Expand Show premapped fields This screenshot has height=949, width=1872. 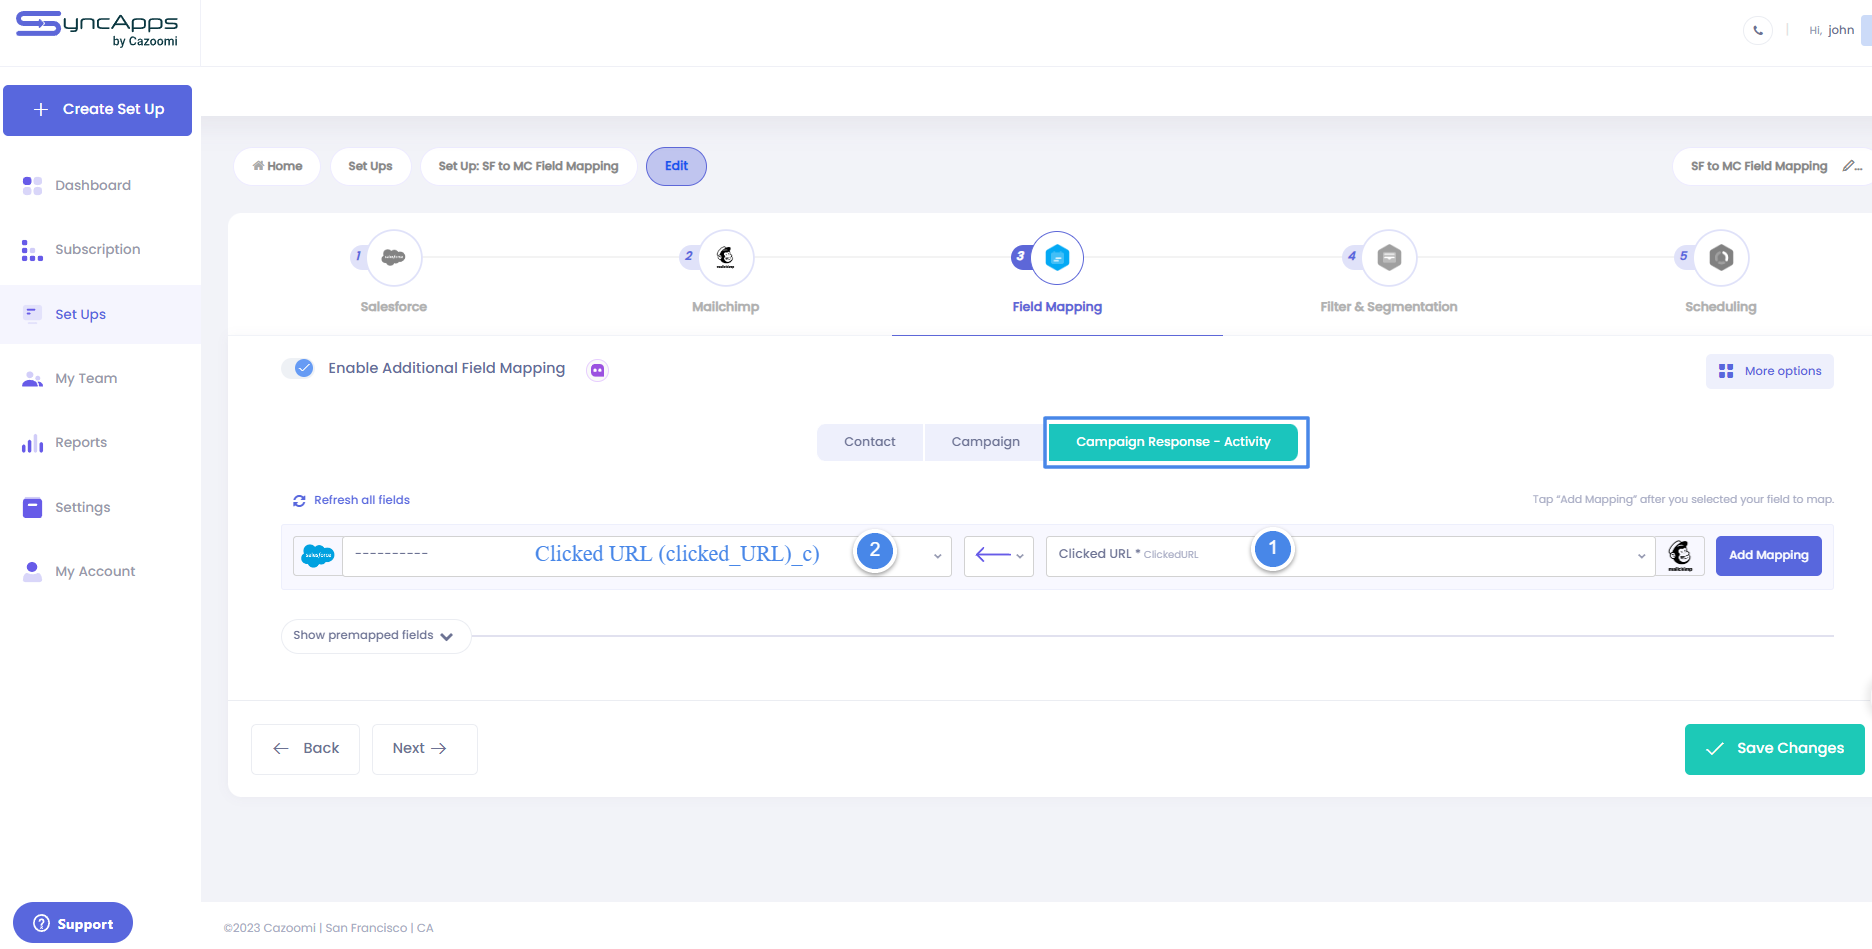click(373, 636)
